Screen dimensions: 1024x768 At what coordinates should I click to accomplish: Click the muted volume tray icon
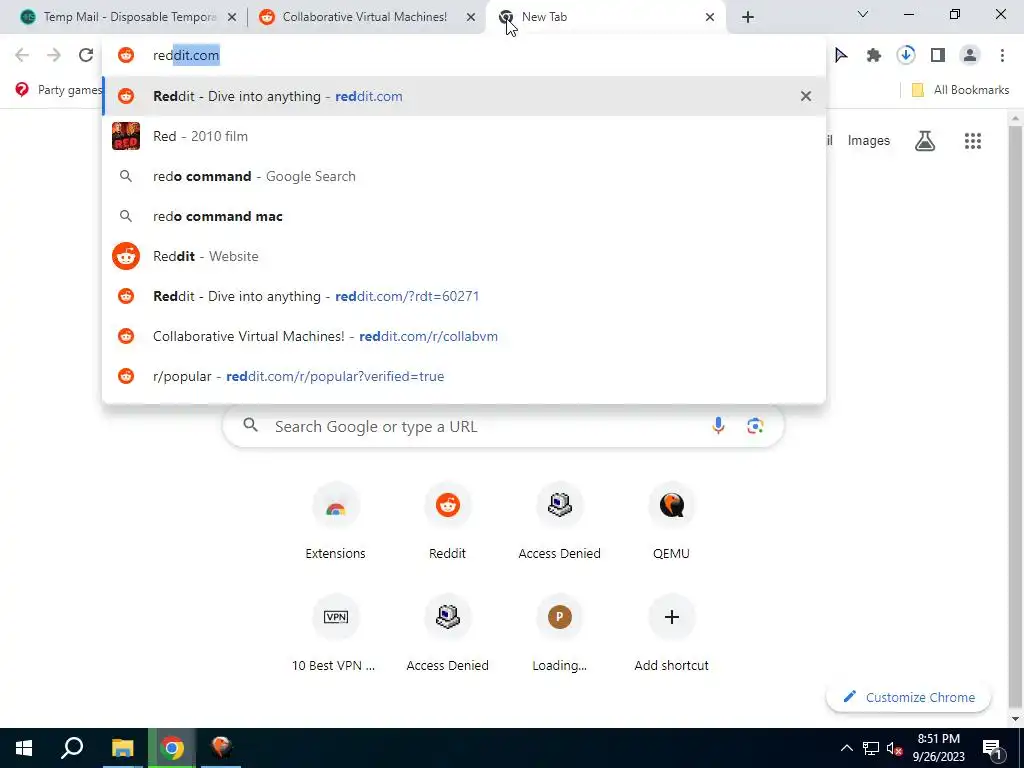click(x=894, y=748)
